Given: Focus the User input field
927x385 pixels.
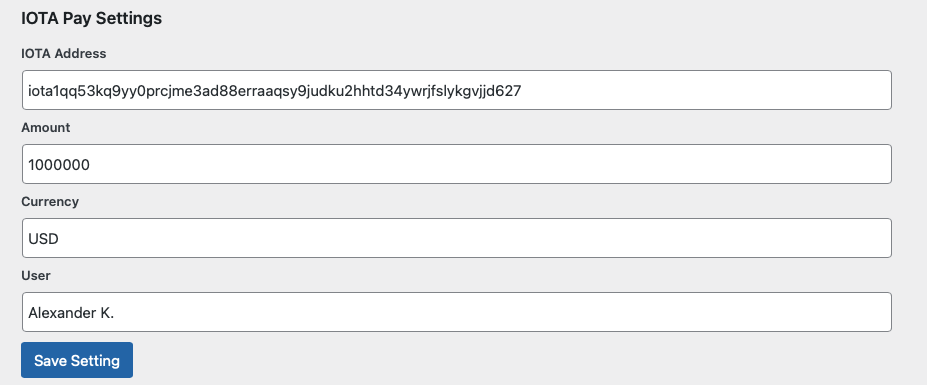Looking at the screenshot, I should [x=456, y=312].
